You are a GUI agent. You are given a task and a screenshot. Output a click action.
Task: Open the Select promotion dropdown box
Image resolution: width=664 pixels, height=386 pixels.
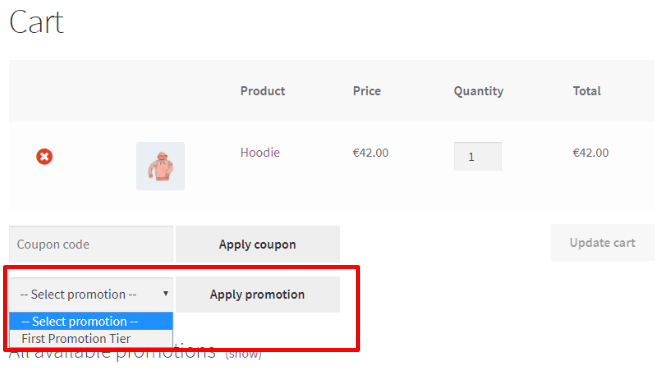coord(91,295)
